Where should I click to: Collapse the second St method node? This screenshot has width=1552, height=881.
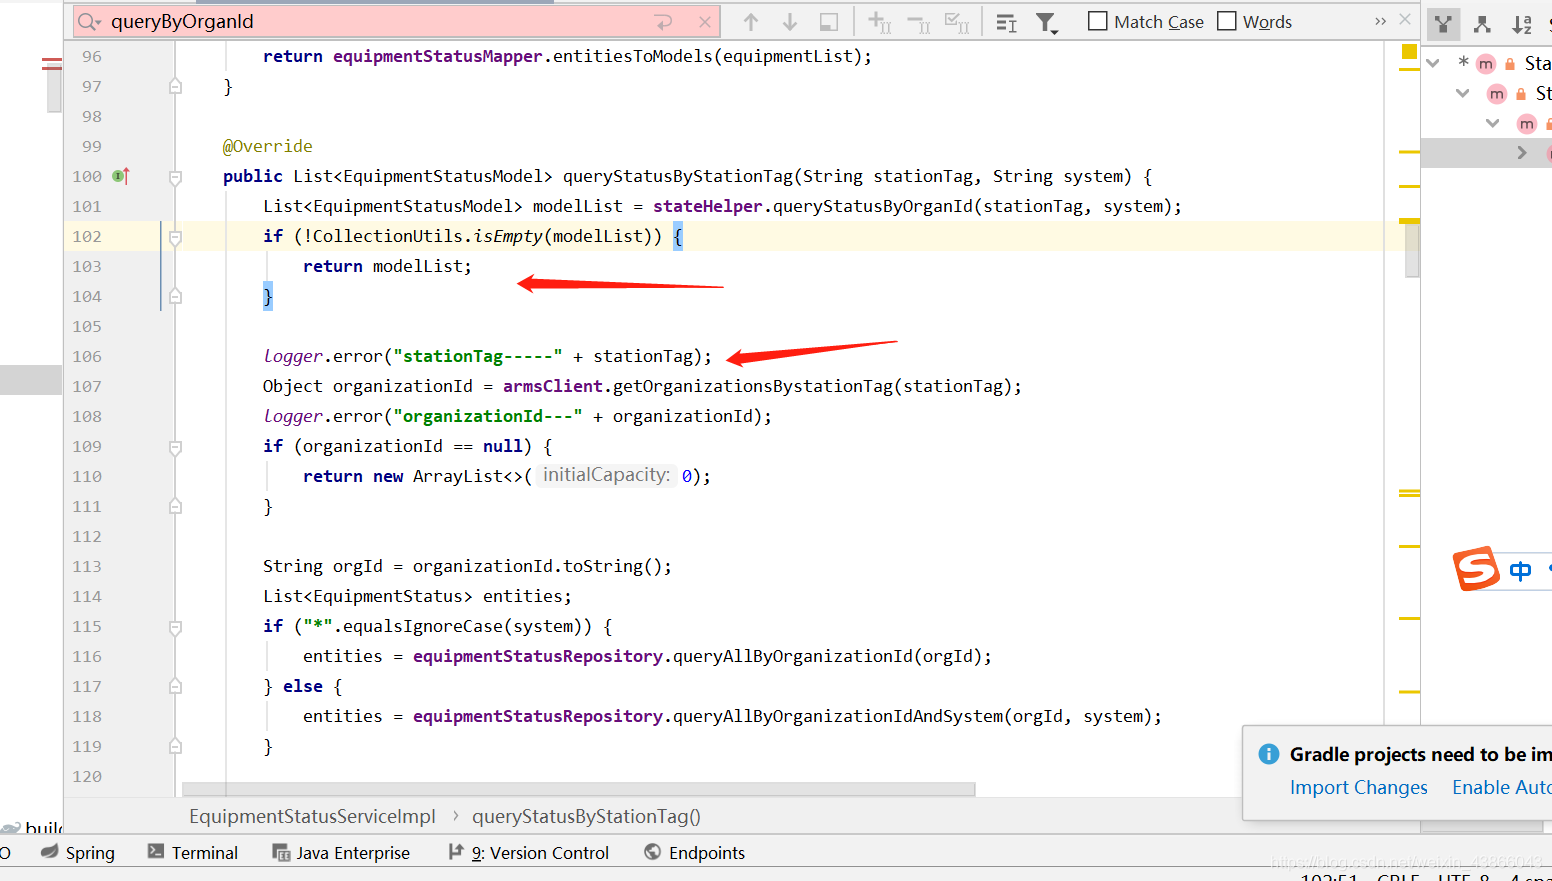click(x=1463, y=93)
